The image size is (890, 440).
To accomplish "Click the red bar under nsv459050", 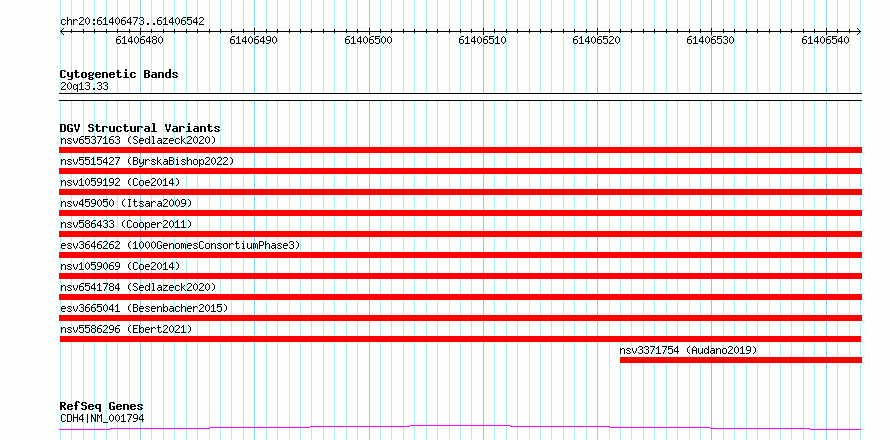I will (x=460, y=213).
